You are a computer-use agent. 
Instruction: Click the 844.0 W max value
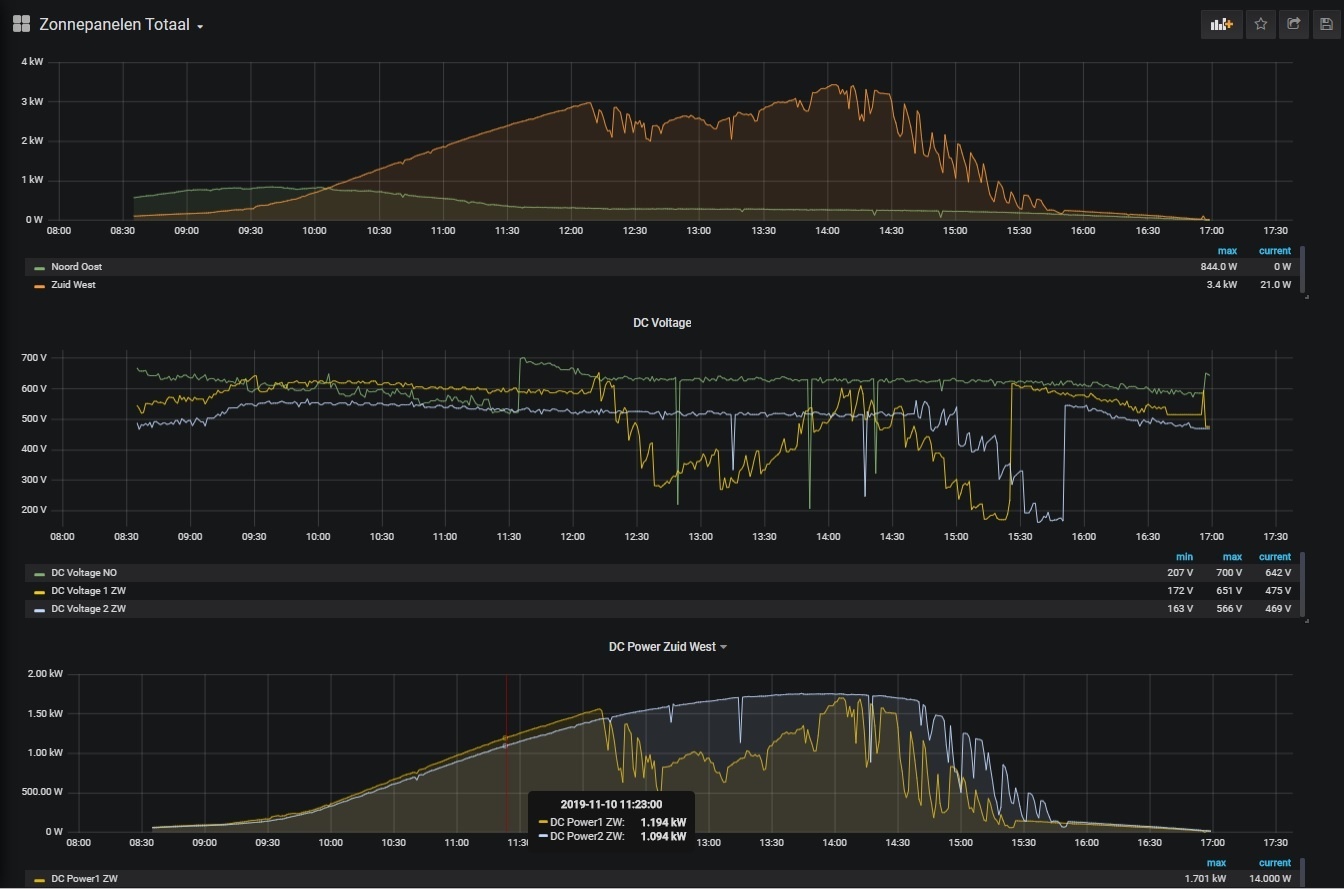pyautogui.click(x=1219, y=267)
